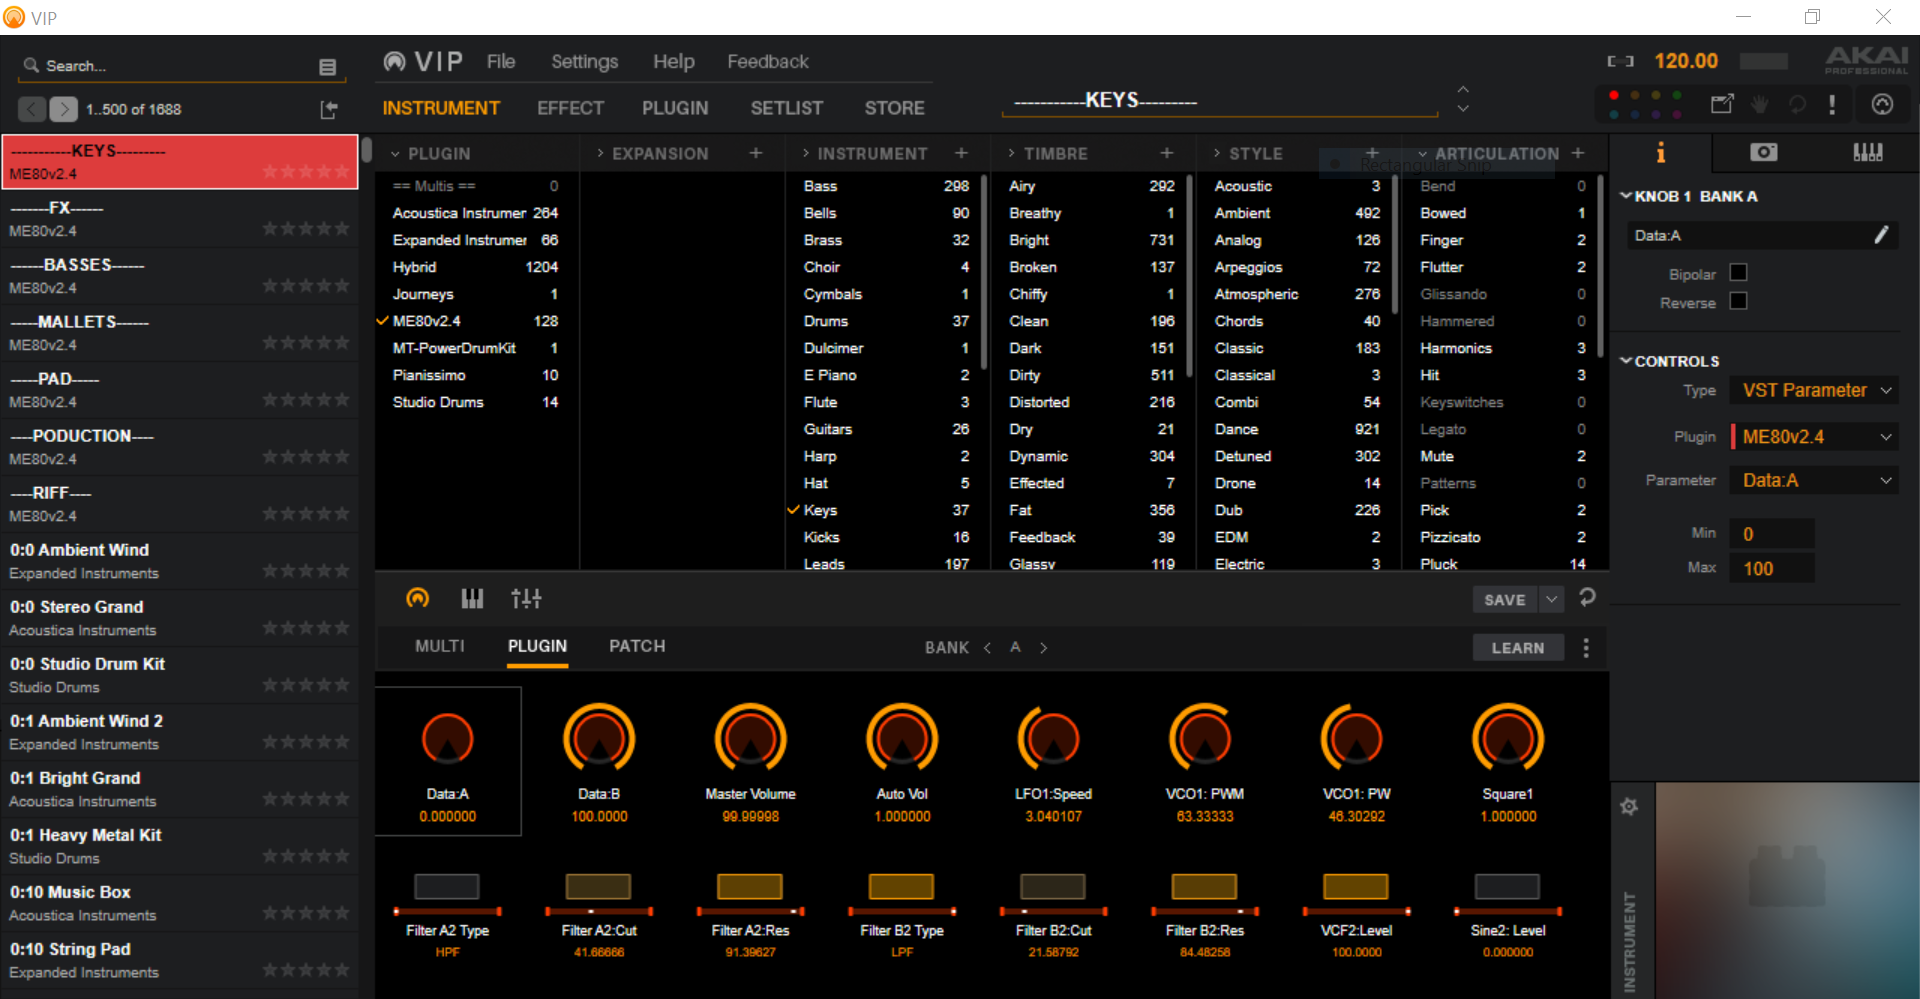Click the mixer faders view icon
1920x999 pixels.
pos(526,598)
